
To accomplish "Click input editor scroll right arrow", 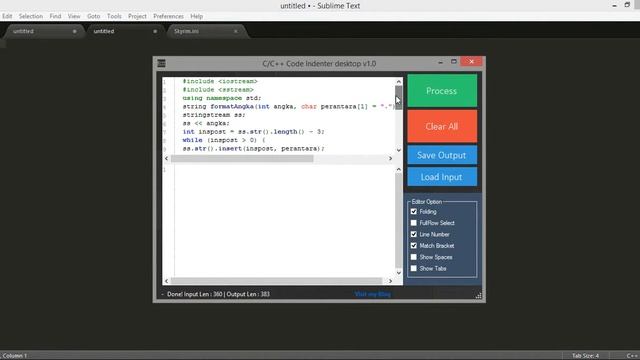I will 390,158.
